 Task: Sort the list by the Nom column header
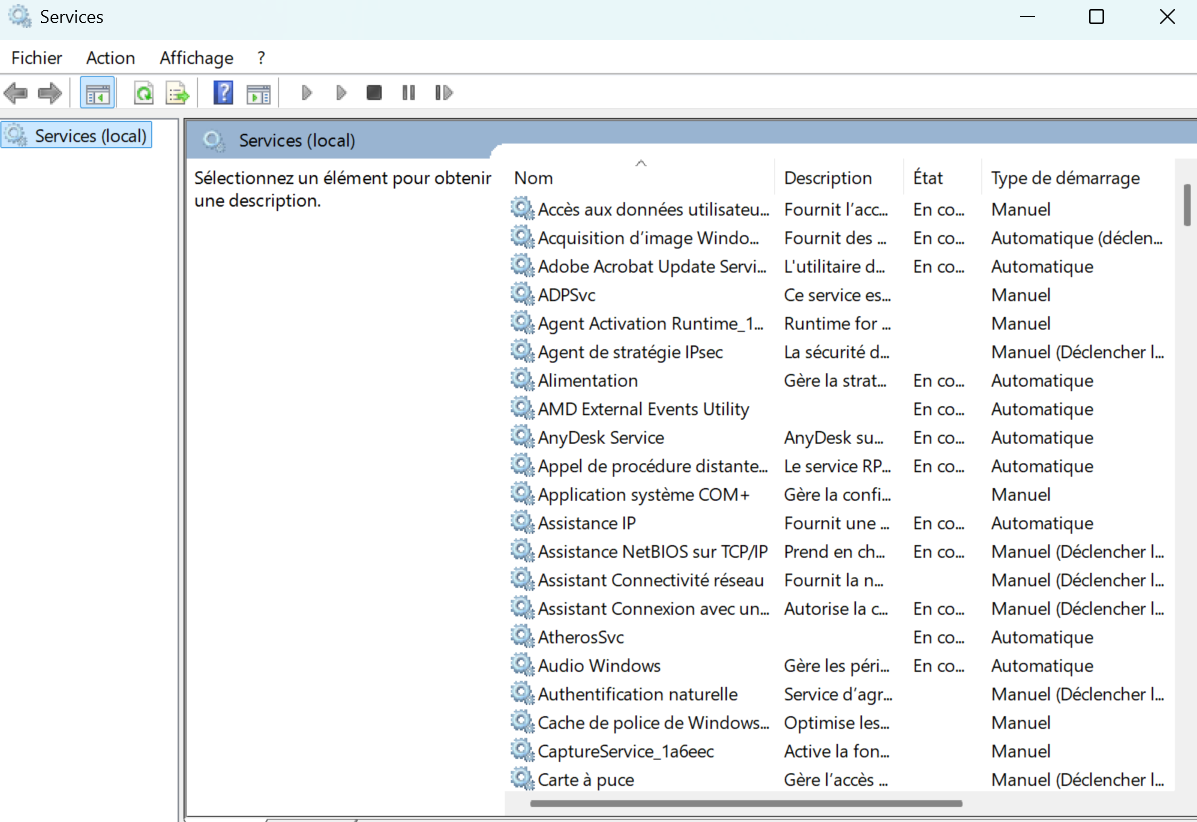[x=534, y=178]
